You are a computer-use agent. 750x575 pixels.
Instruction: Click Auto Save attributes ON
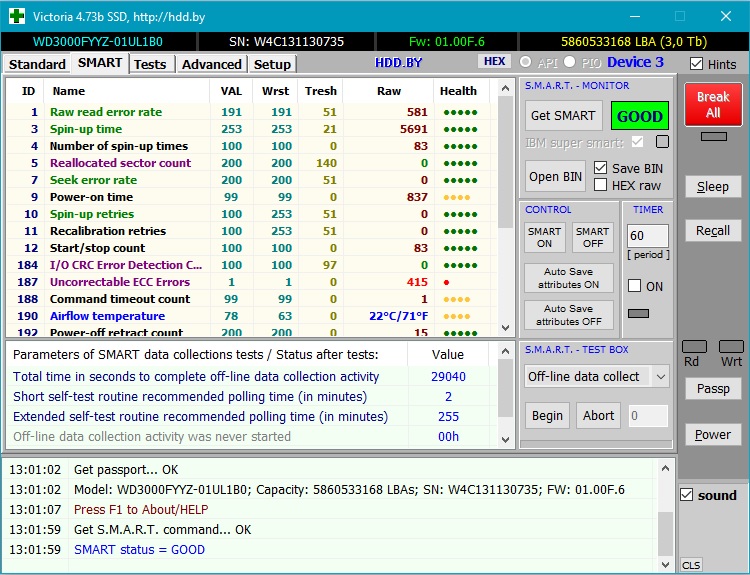point(569,278)
